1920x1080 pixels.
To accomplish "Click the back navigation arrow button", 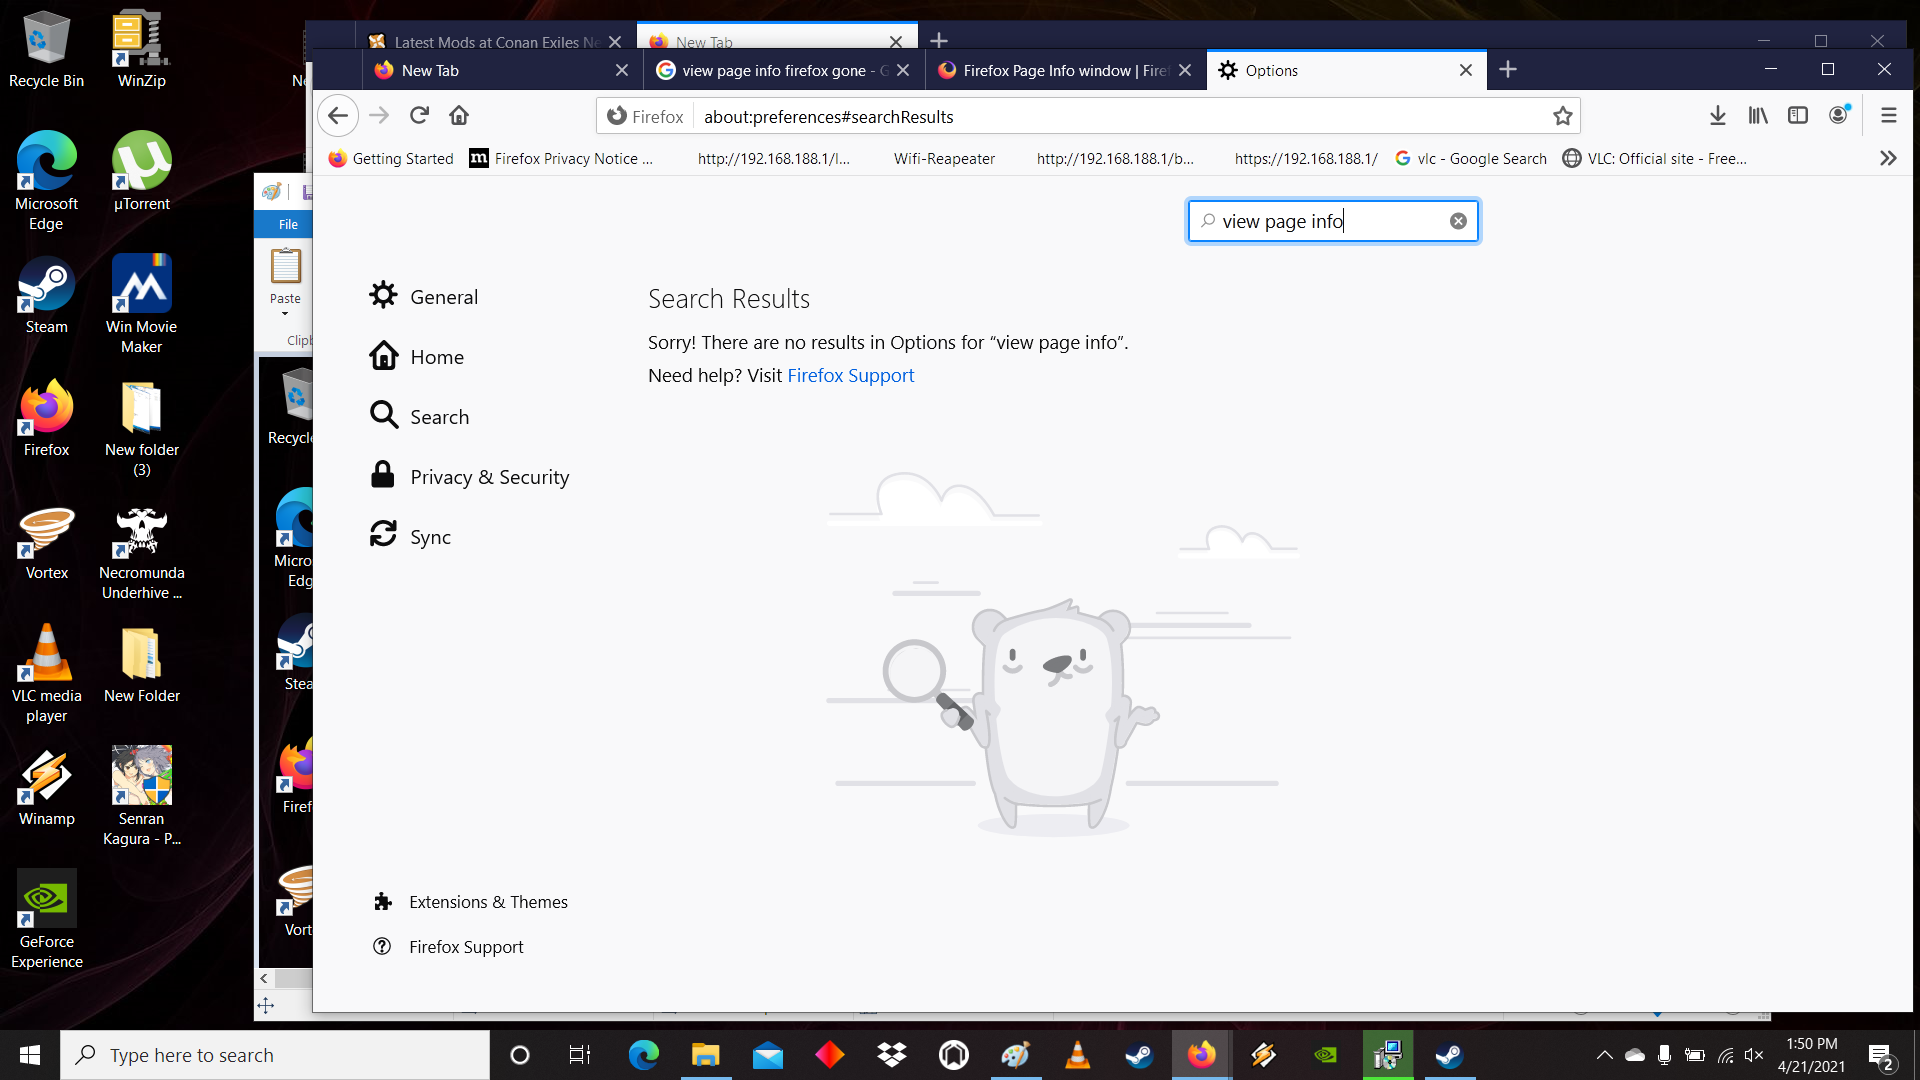I will [x=338, y=116].
